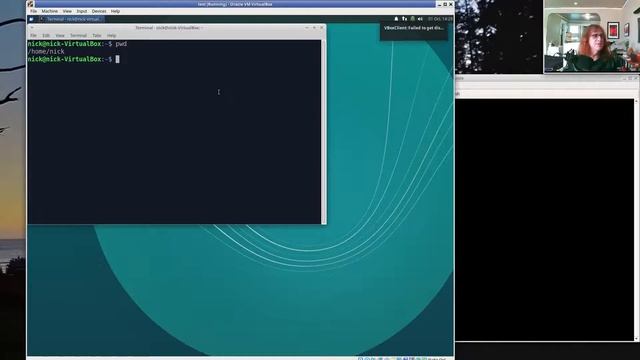Click the guest panel clock

[x=440, y=19]
